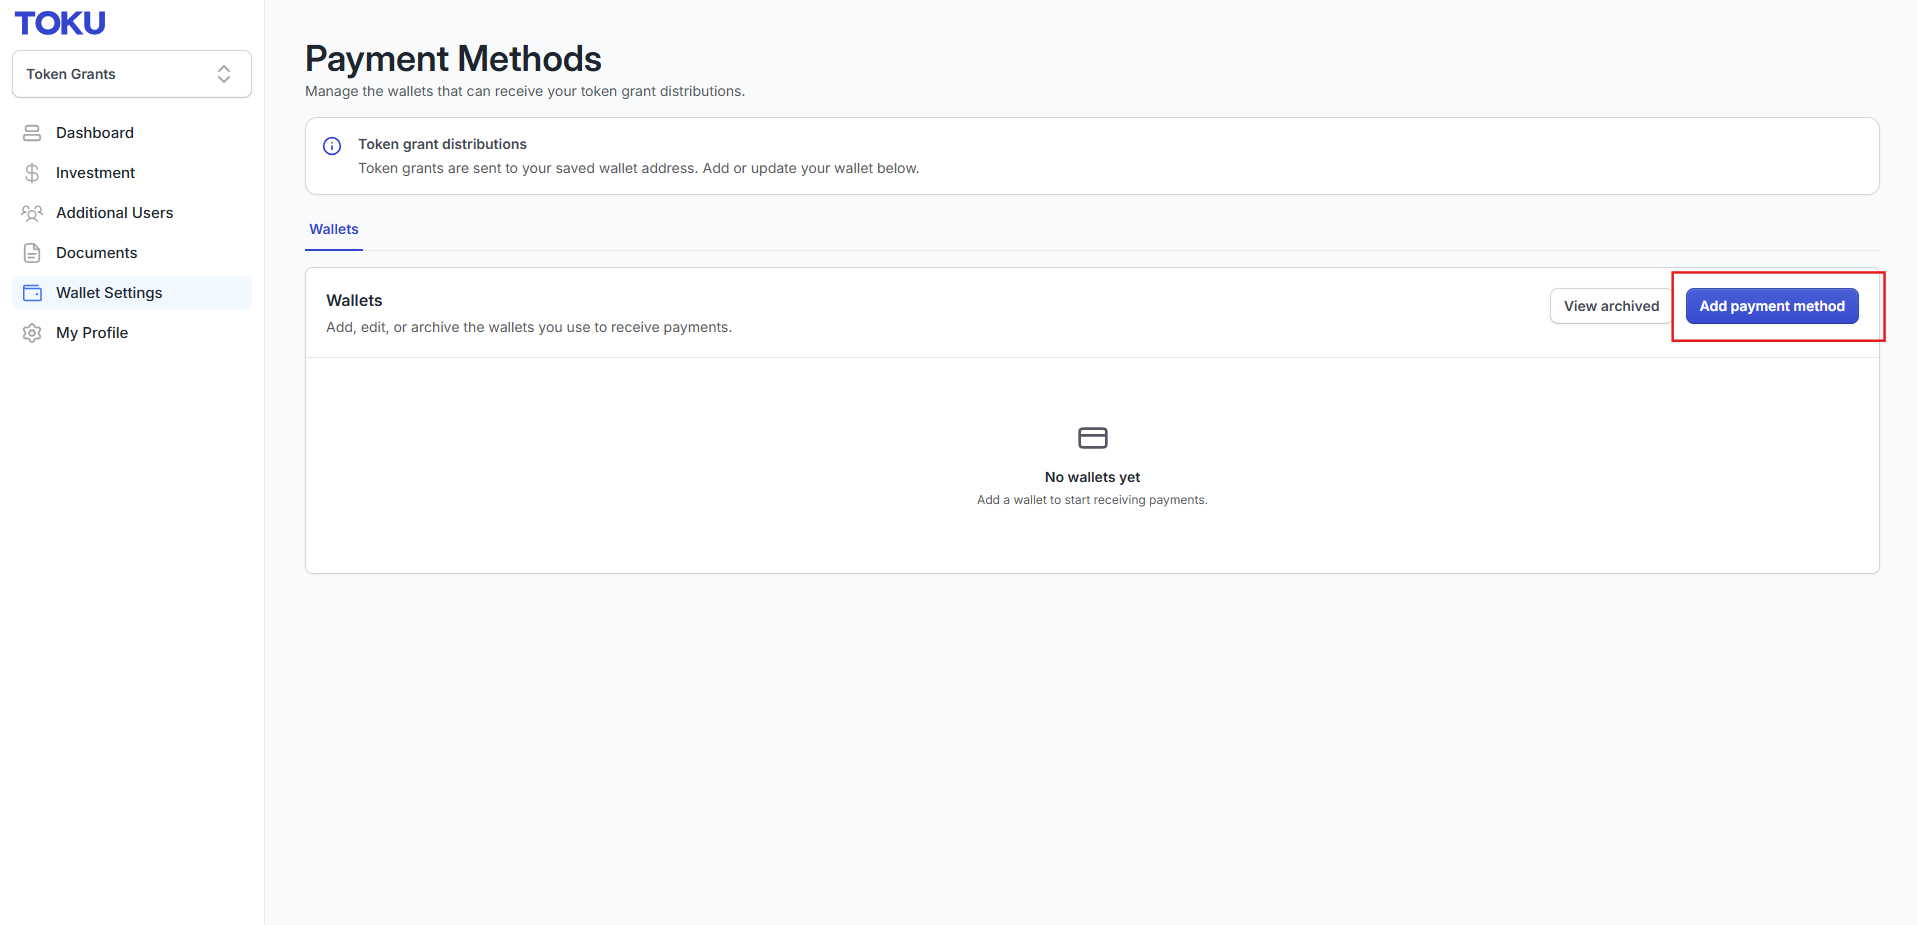The image size is (1917, 925).
Task: Open Additional Users in the sidebar
Action: coord(132,213)
